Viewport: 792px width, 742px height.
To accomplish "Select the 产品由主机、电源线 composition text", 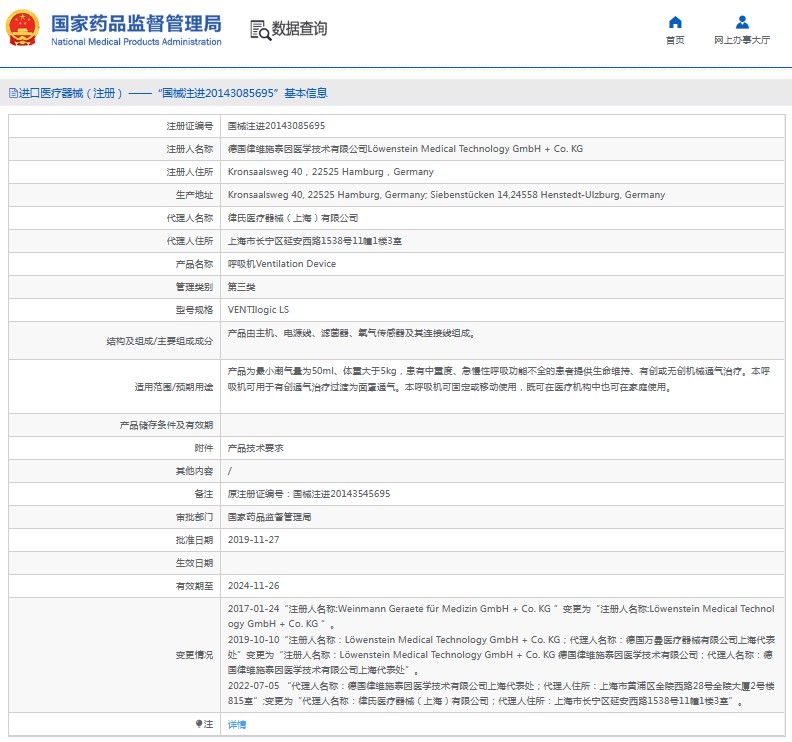I will coord(351,333).
